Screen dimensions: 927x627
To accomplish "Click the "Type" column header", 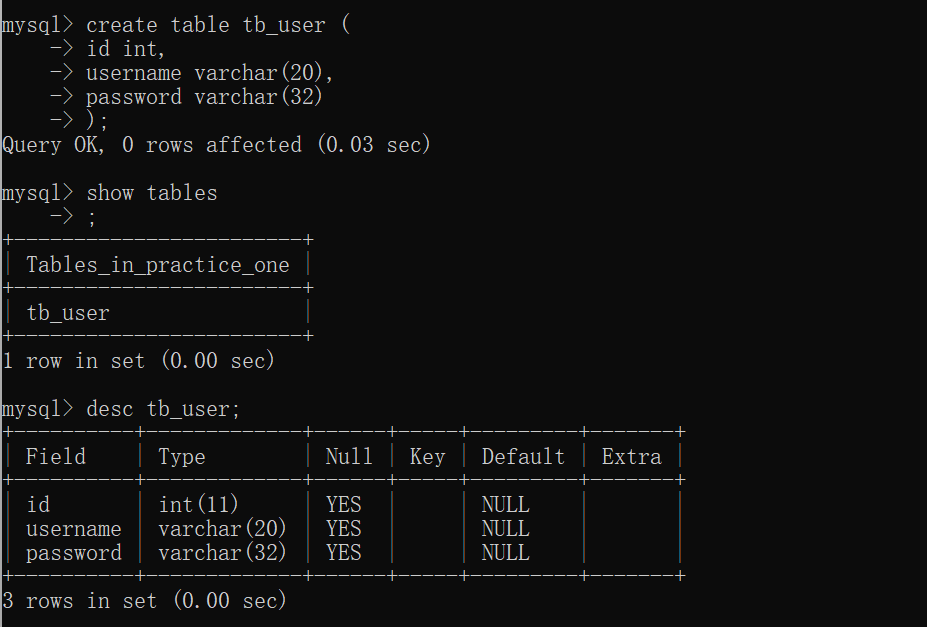I will pyautogui.click(x=182, y=457).
